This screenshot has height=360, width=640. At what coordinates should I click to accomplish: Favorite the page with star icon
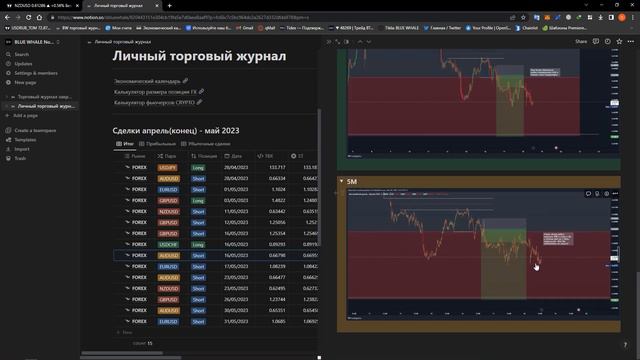coord(619,42)
